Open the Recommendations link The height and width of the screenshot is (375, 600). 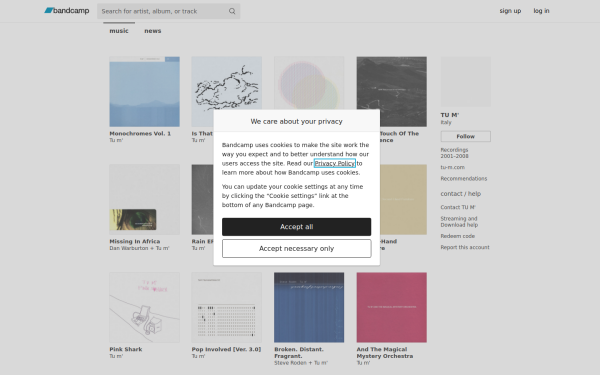point(463,179)
